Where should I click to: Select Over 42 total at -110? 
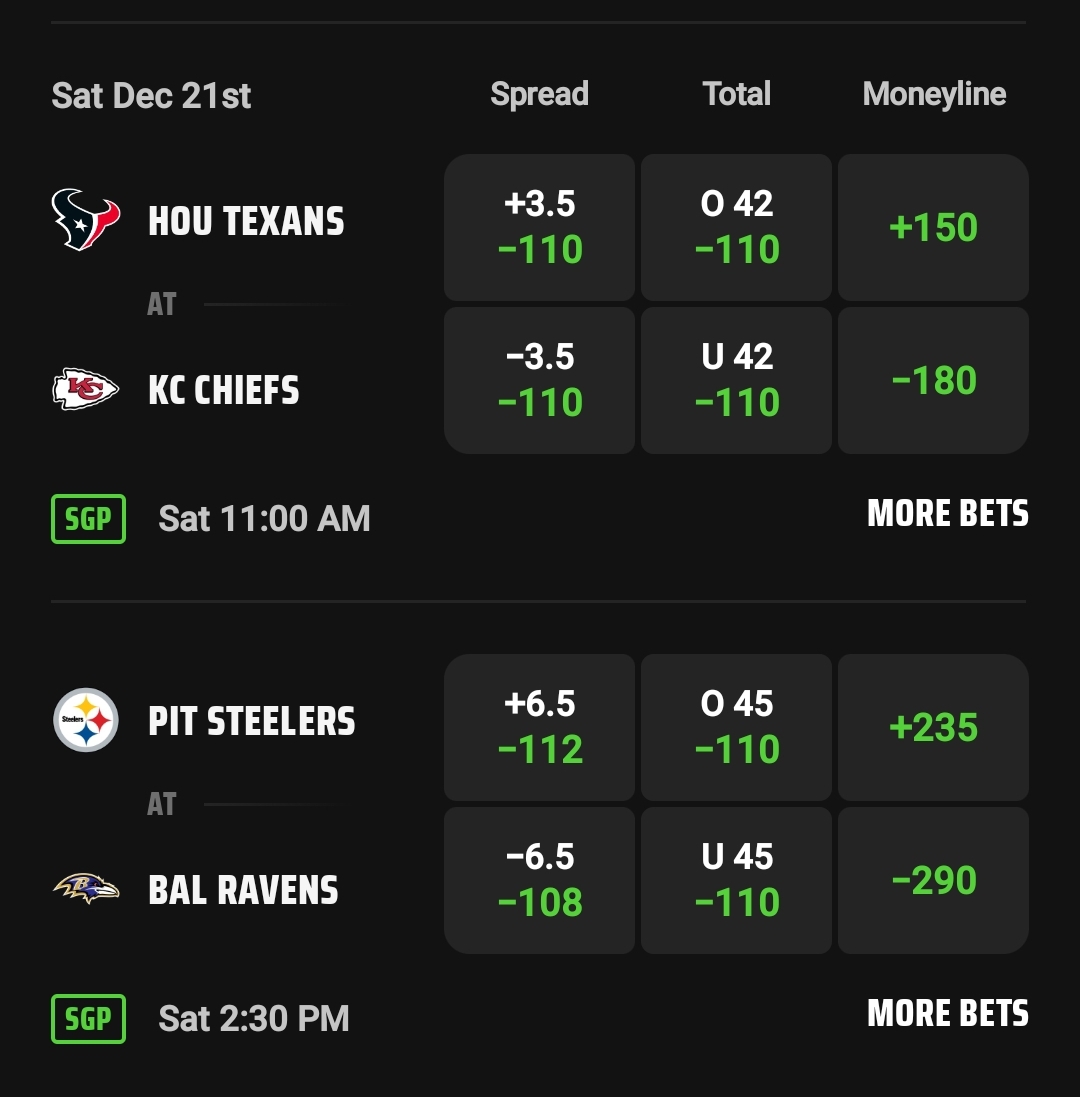(737, 227)
